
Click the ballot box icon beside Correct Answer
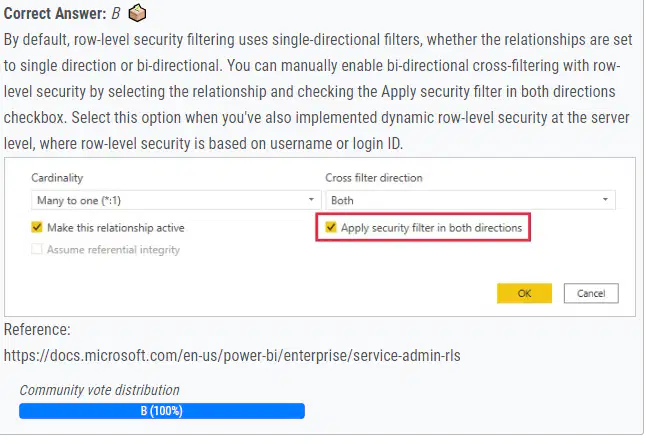point(137,13)
